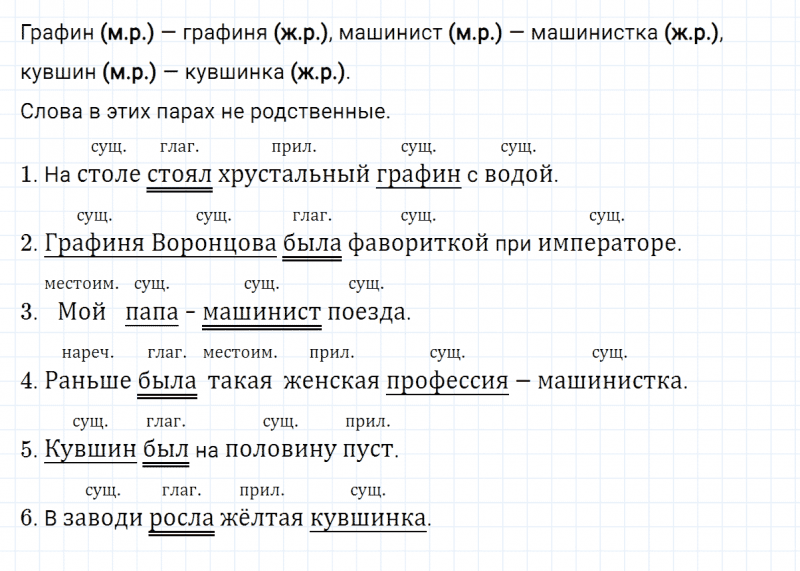
Task: Select the word 'хрустальный'
Action: 294,175
